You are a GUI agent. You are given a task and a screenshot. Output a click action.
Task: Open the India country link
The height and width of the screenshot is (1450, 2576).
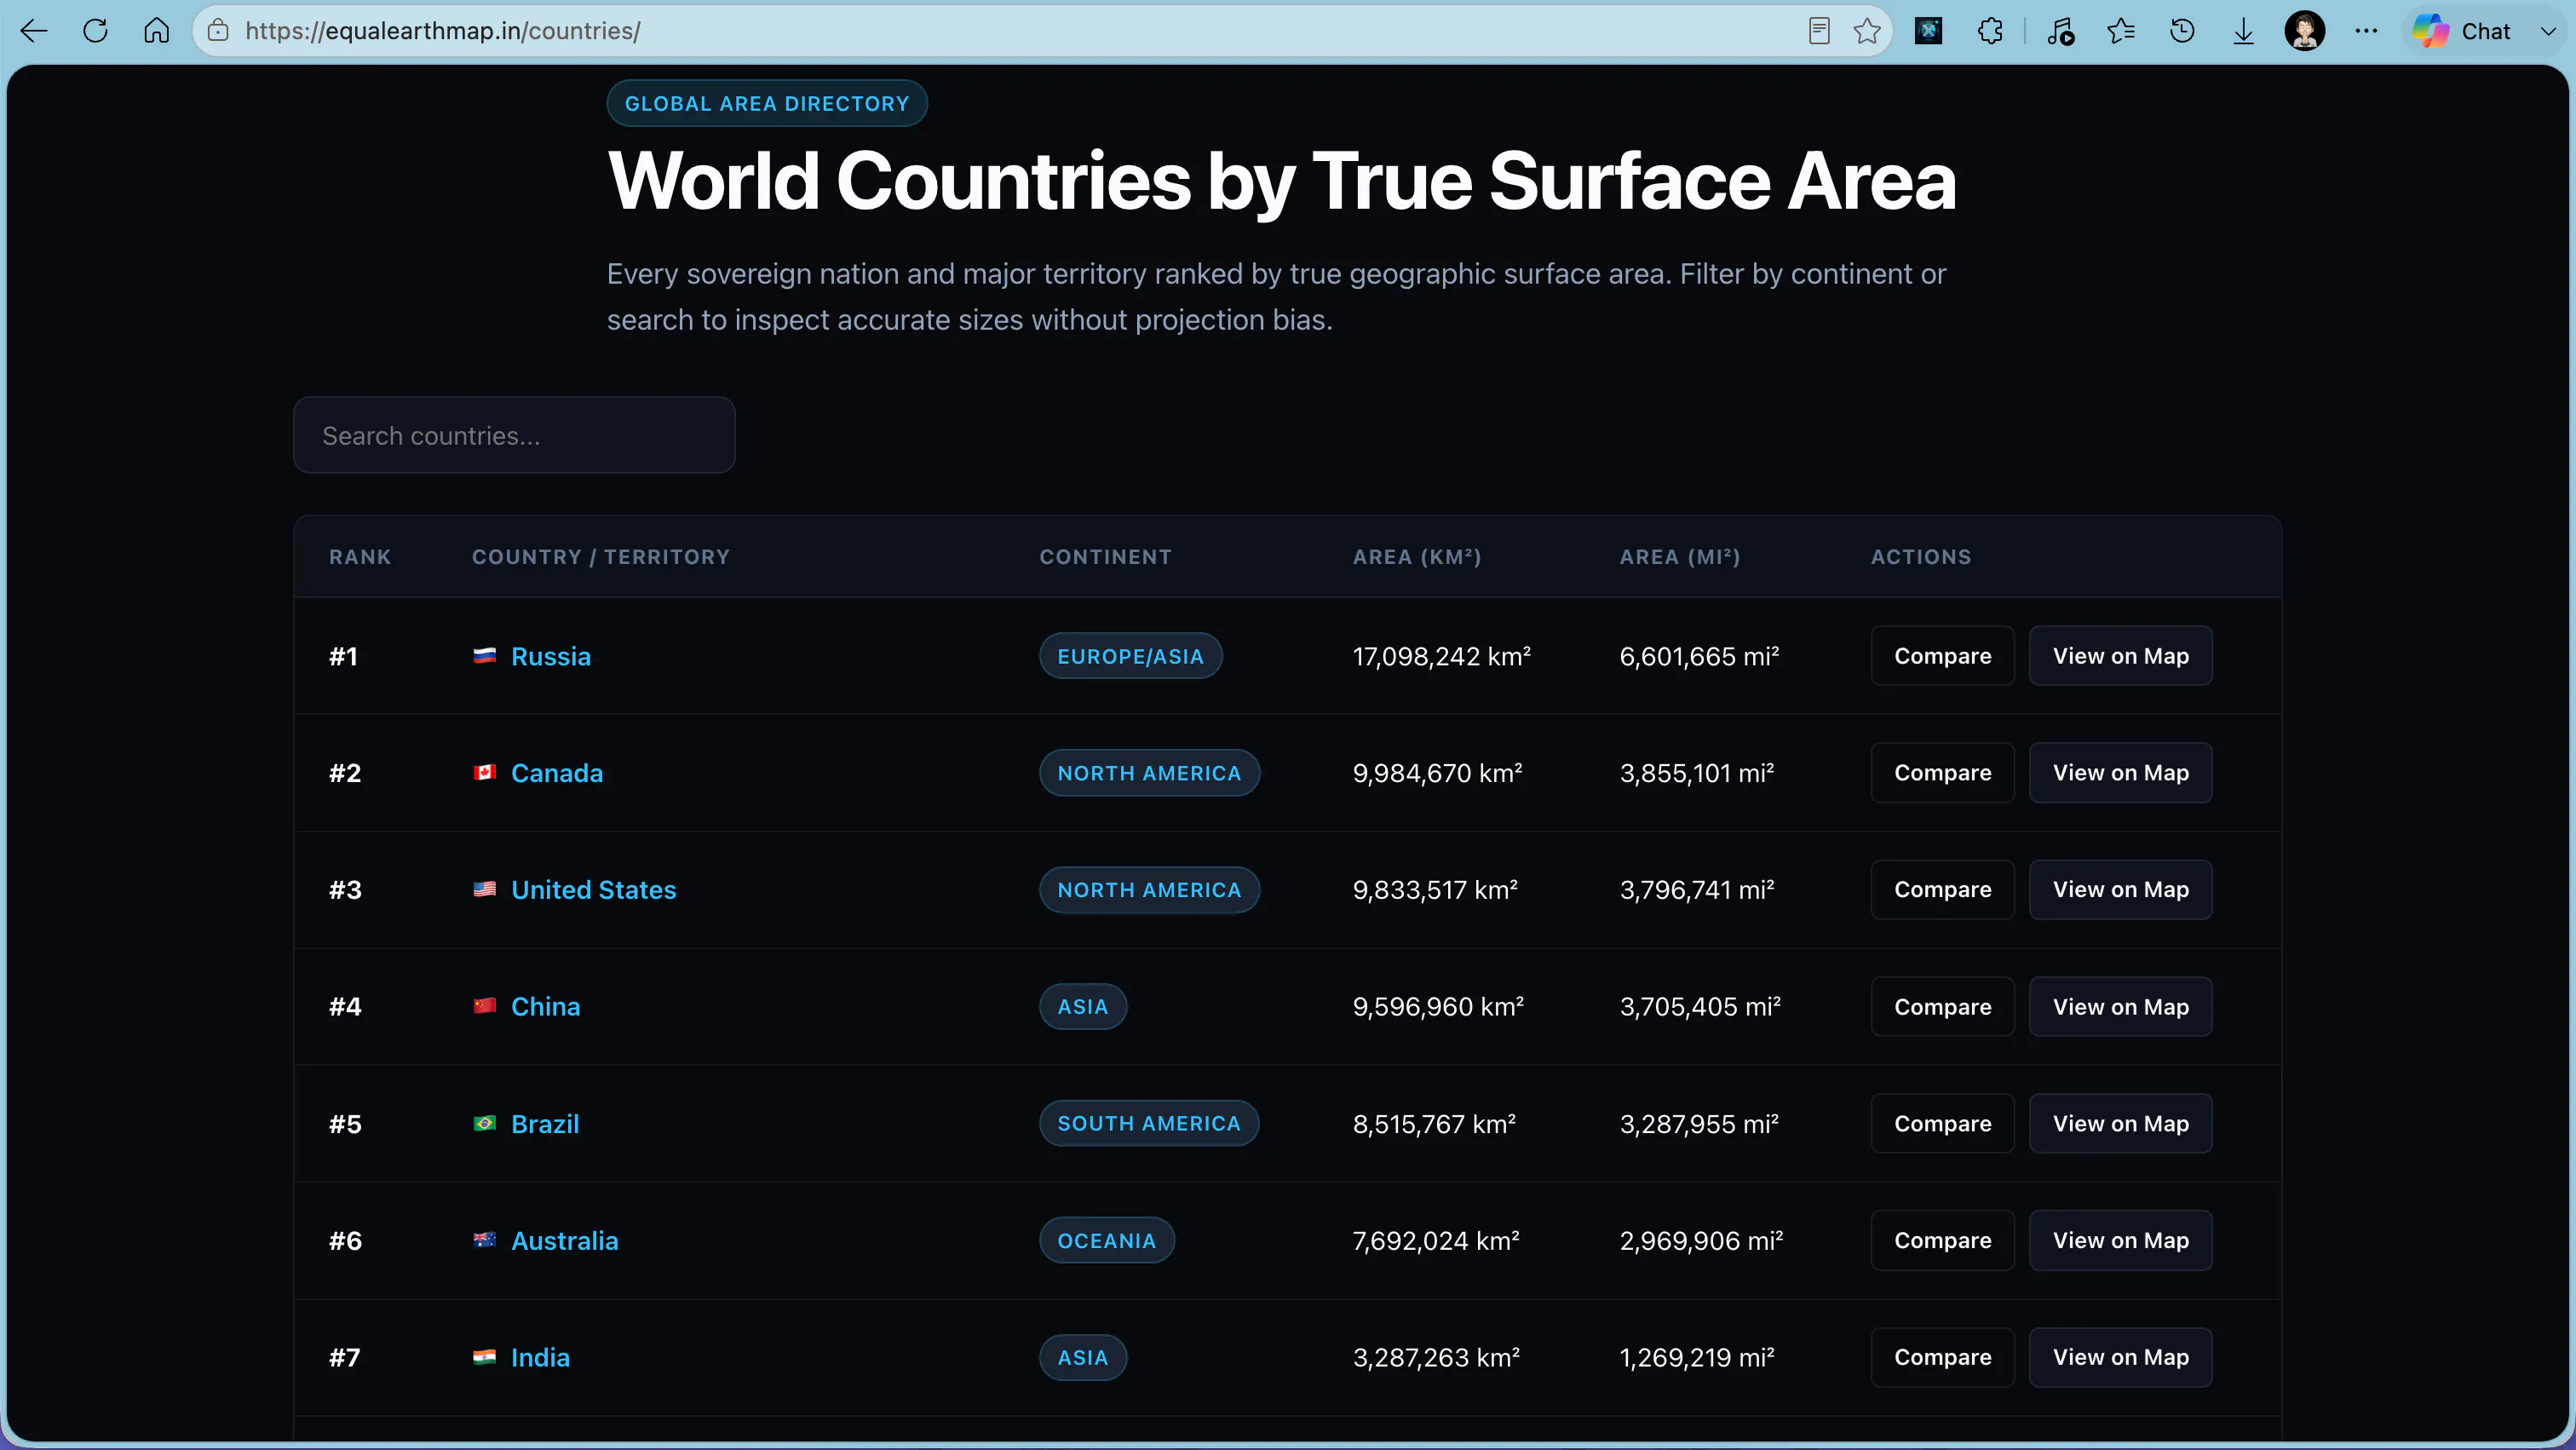point(540,1358)
